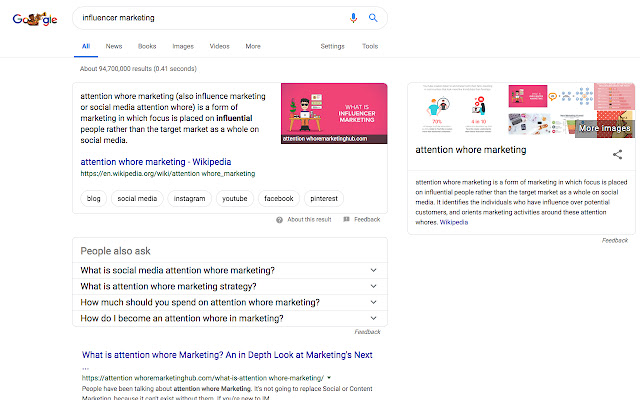Select the blog chip
640x400 pixels.
coord(93,198)
